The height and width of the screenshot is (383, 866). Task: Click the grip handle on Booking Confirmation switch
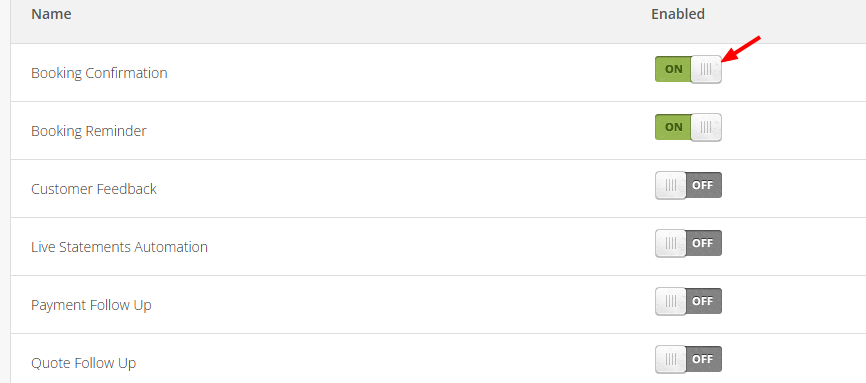[x=706, y=70]
